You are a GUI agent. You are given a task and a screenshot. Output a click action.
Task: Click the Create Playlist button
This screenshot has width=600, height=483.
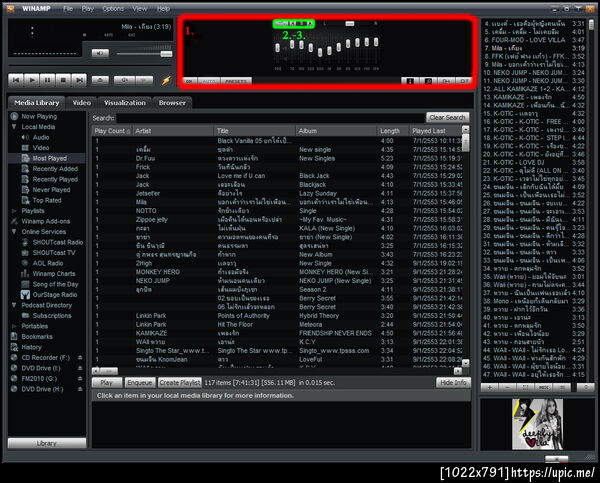[179, 382]
